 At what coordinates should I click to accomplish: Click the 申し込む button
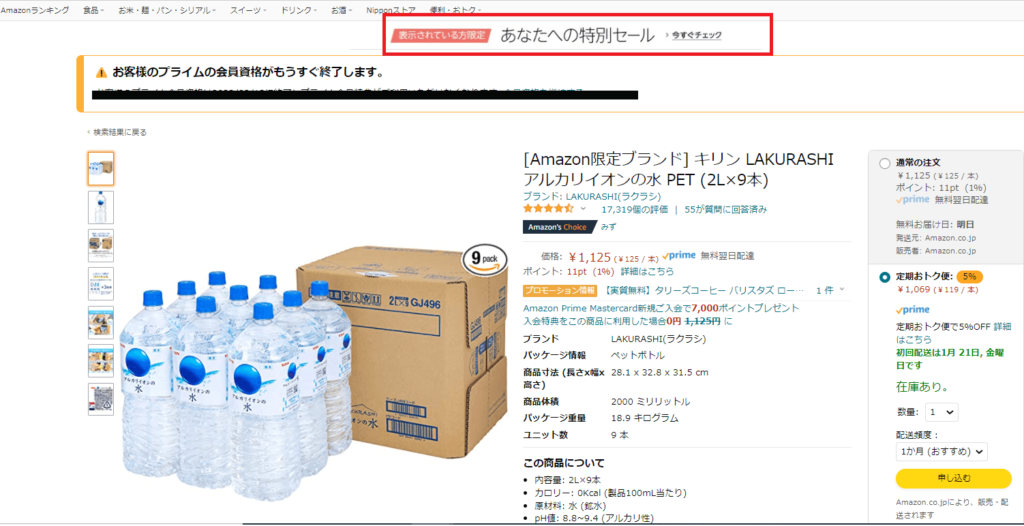tap(953, 478)
